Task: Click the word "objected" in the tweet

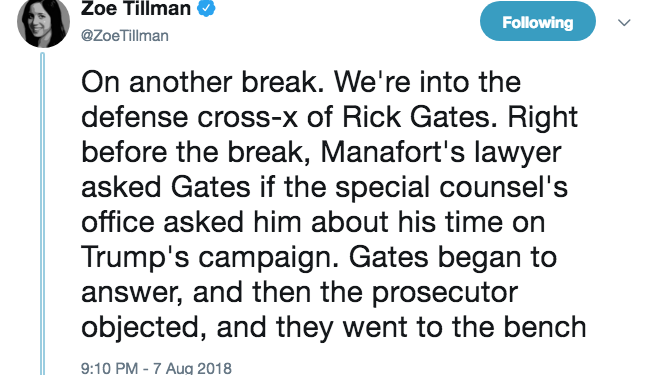Action: point(144,328)
